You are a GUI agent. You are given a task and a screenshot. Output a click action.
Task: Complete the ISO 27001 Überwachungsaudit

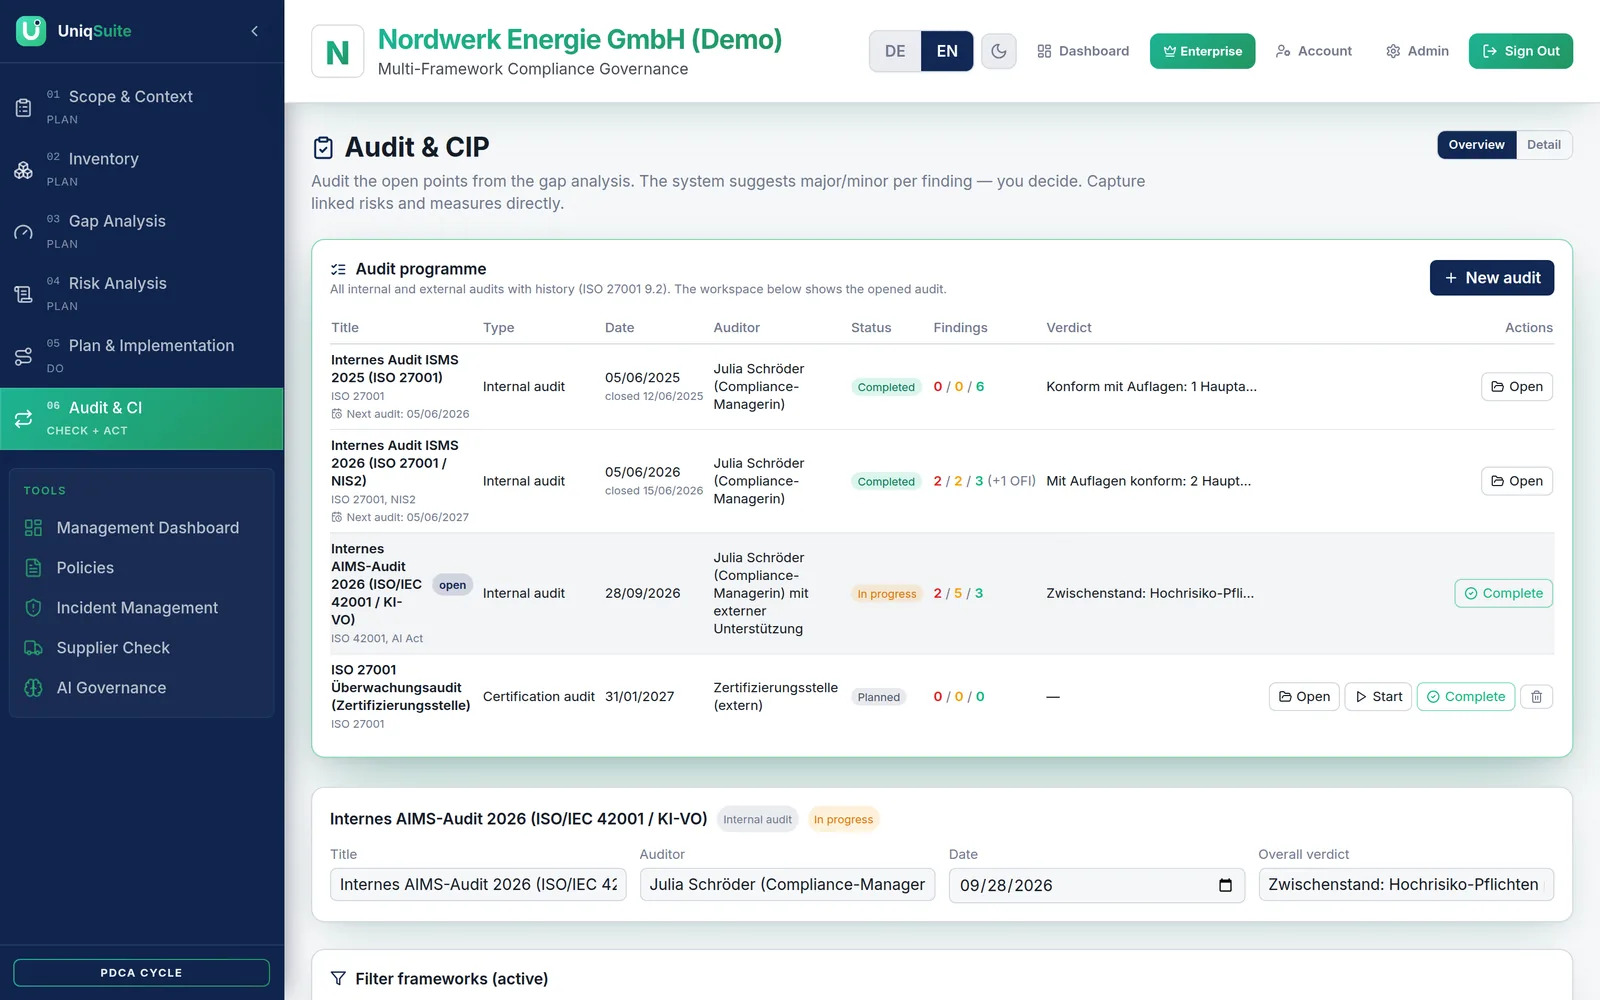click(1466, 697)
